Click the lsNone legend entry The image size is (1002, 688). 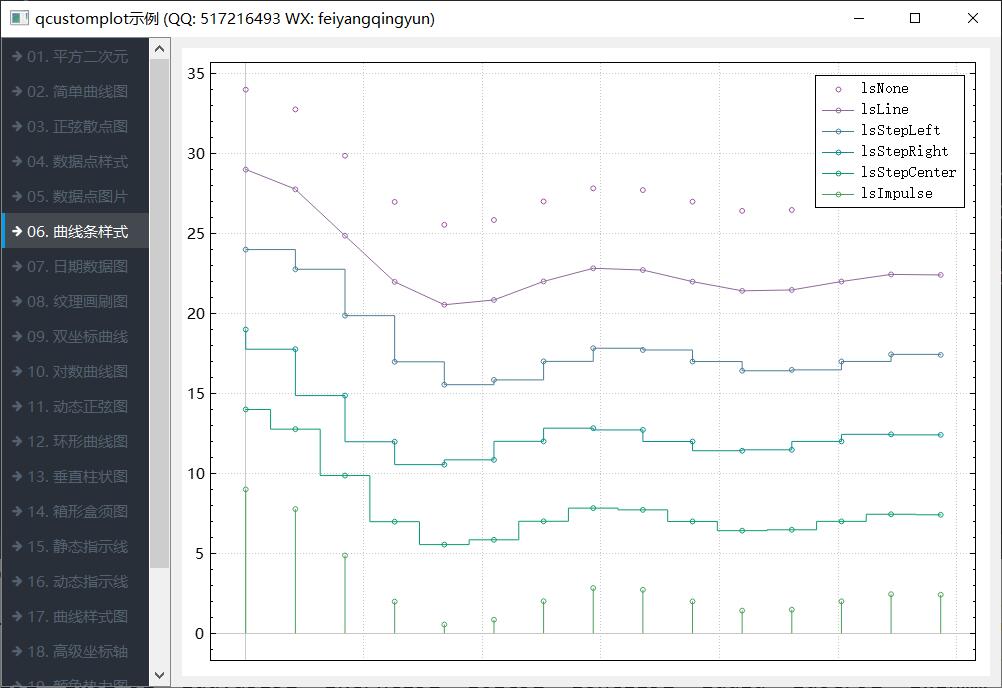(x=884, y=89)
